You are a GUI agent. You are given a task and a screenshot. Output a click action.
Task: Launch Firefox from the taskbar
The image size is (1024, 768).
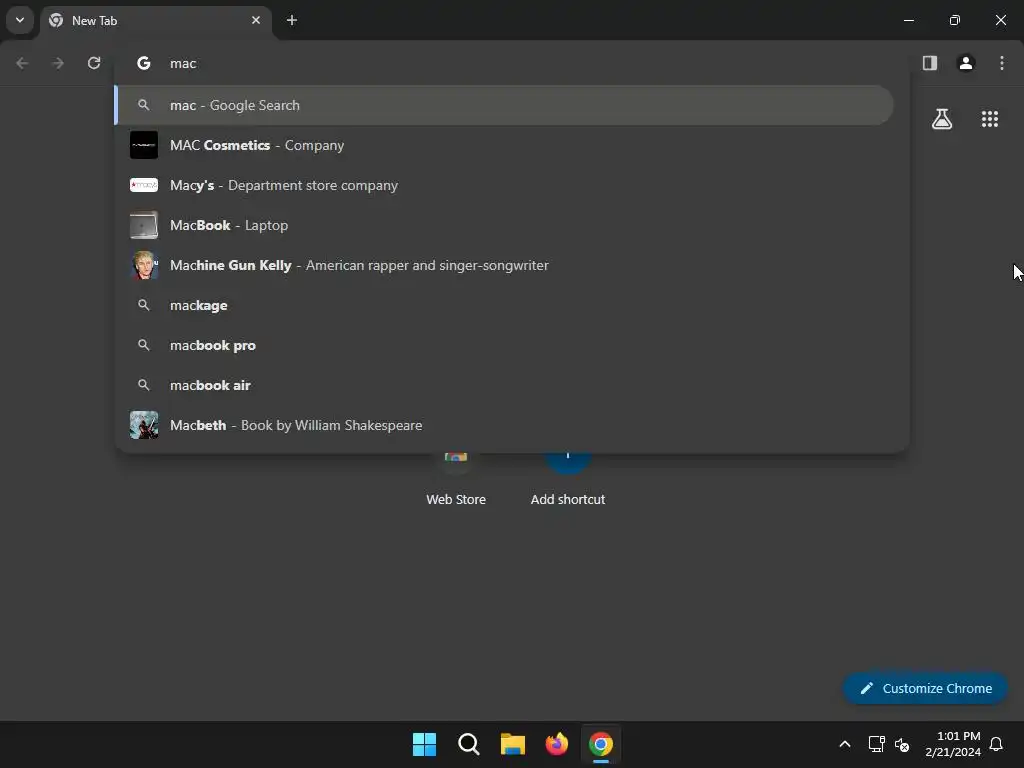556,744
